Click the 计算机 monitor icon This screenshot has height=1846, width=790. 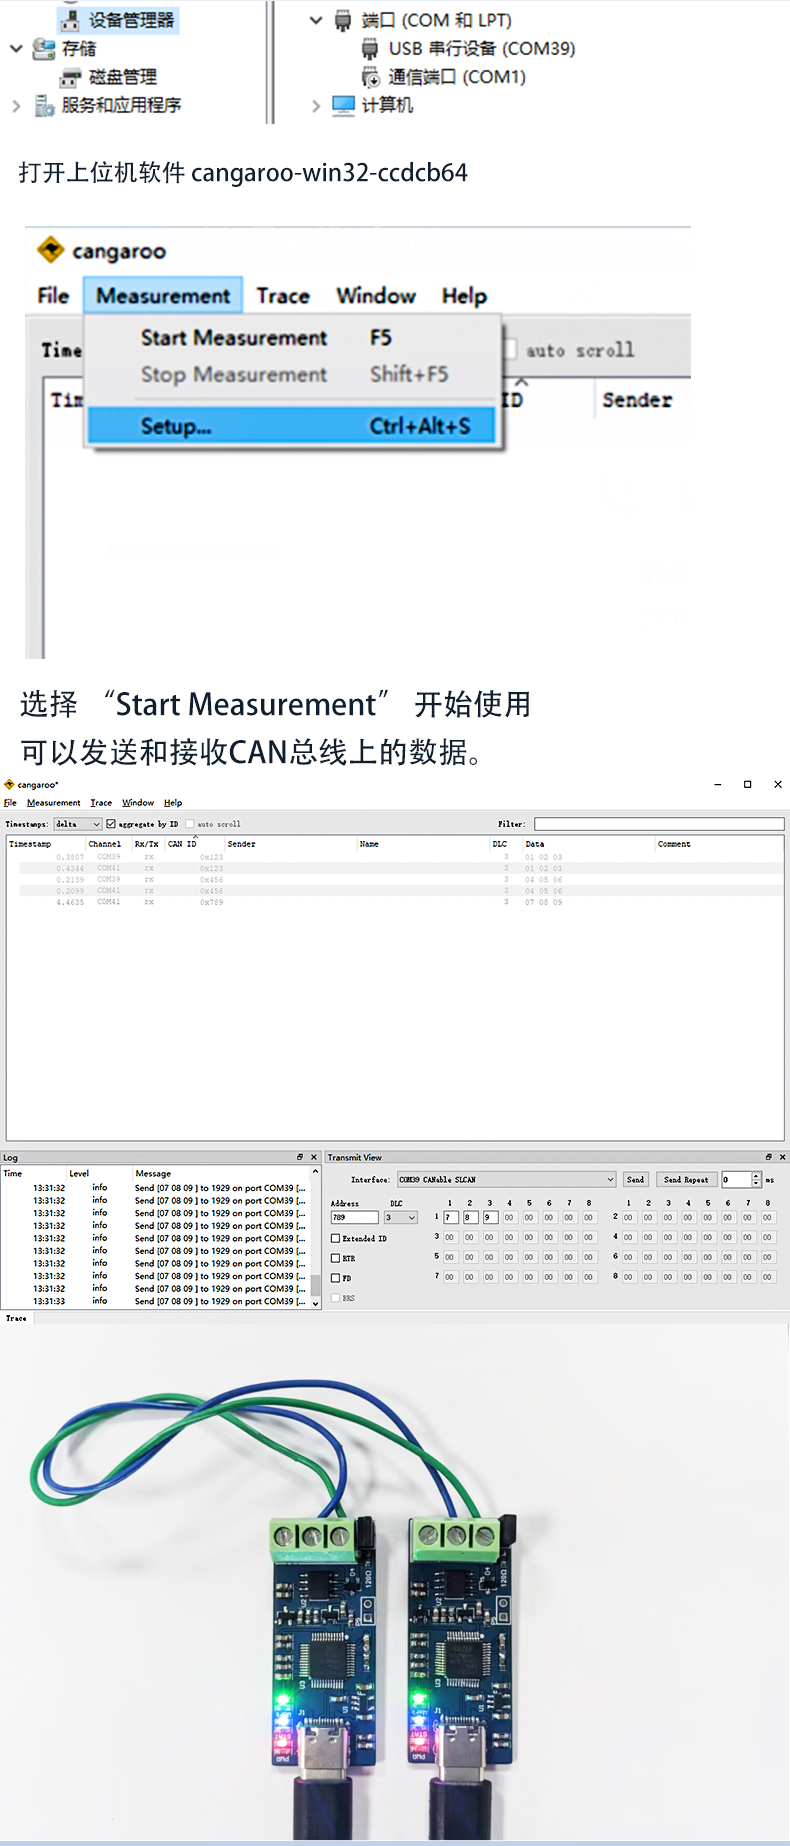point(343,105)
